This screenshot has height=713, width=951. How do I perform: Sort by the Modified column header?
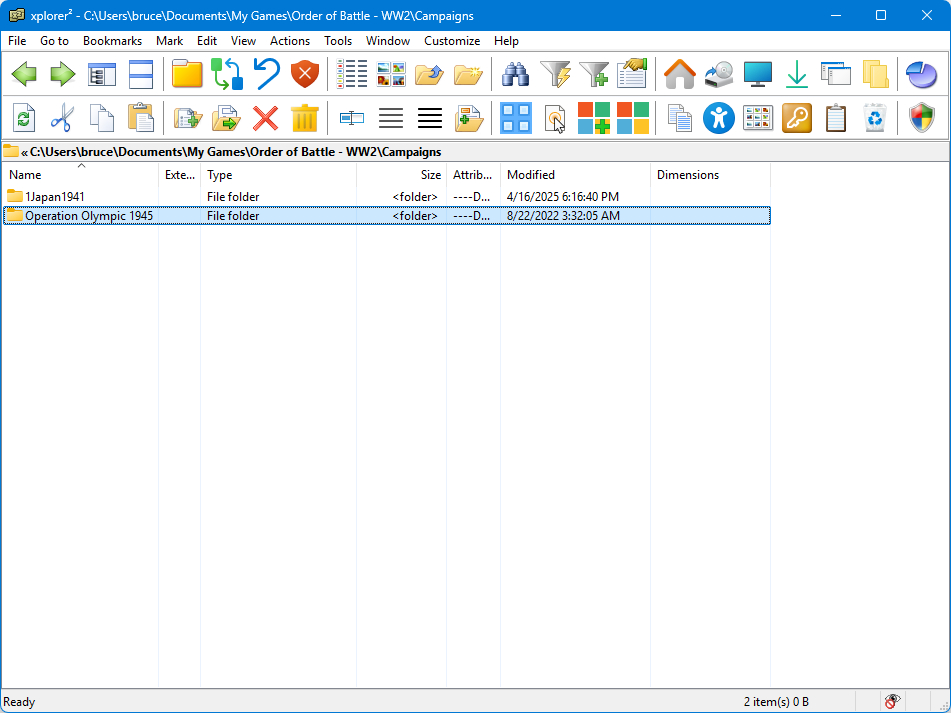(x=576, y=175)
